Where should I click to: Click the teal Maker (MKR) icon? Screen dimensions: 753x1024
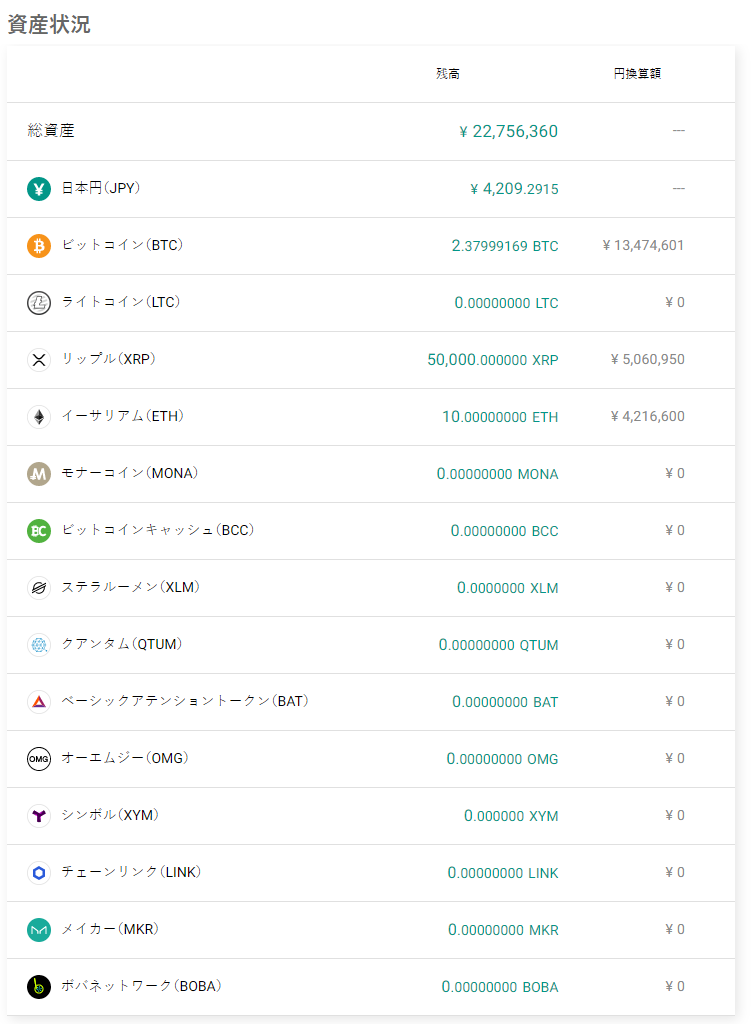pyautogui.click(x=39, y=930)
